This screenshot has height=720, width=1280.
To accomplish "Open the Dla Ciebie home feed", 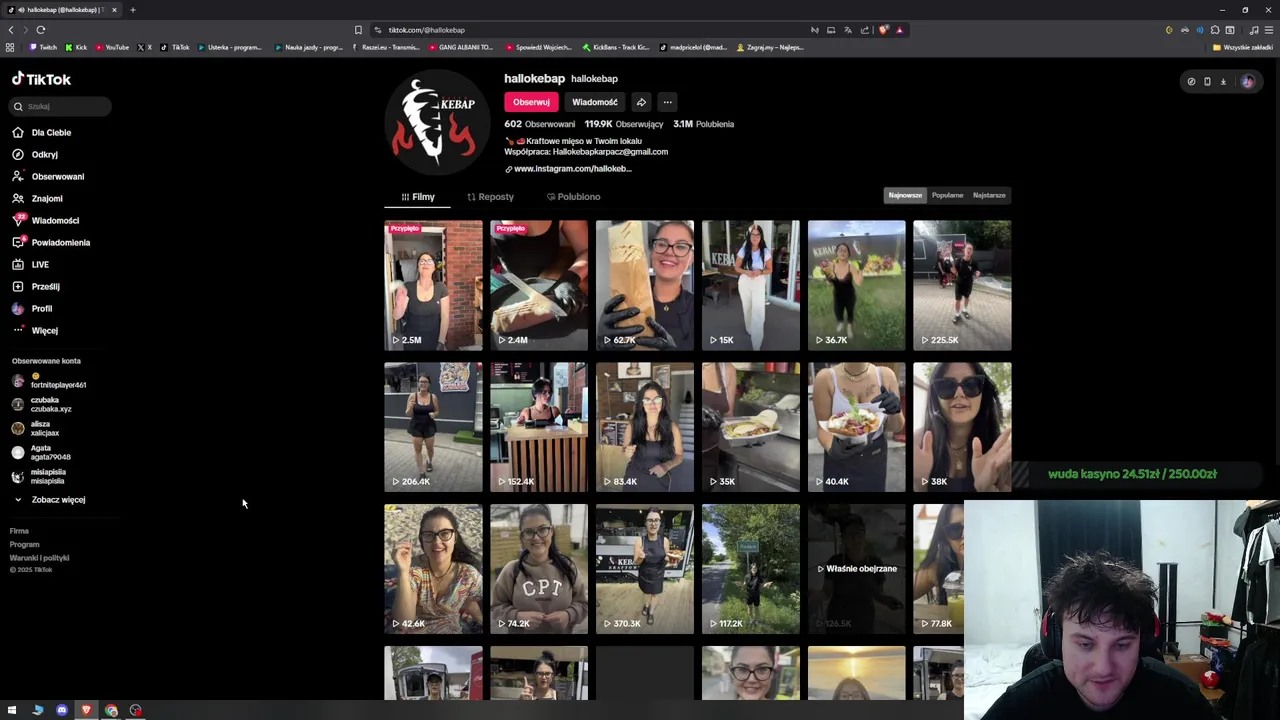I will point(42,132).
